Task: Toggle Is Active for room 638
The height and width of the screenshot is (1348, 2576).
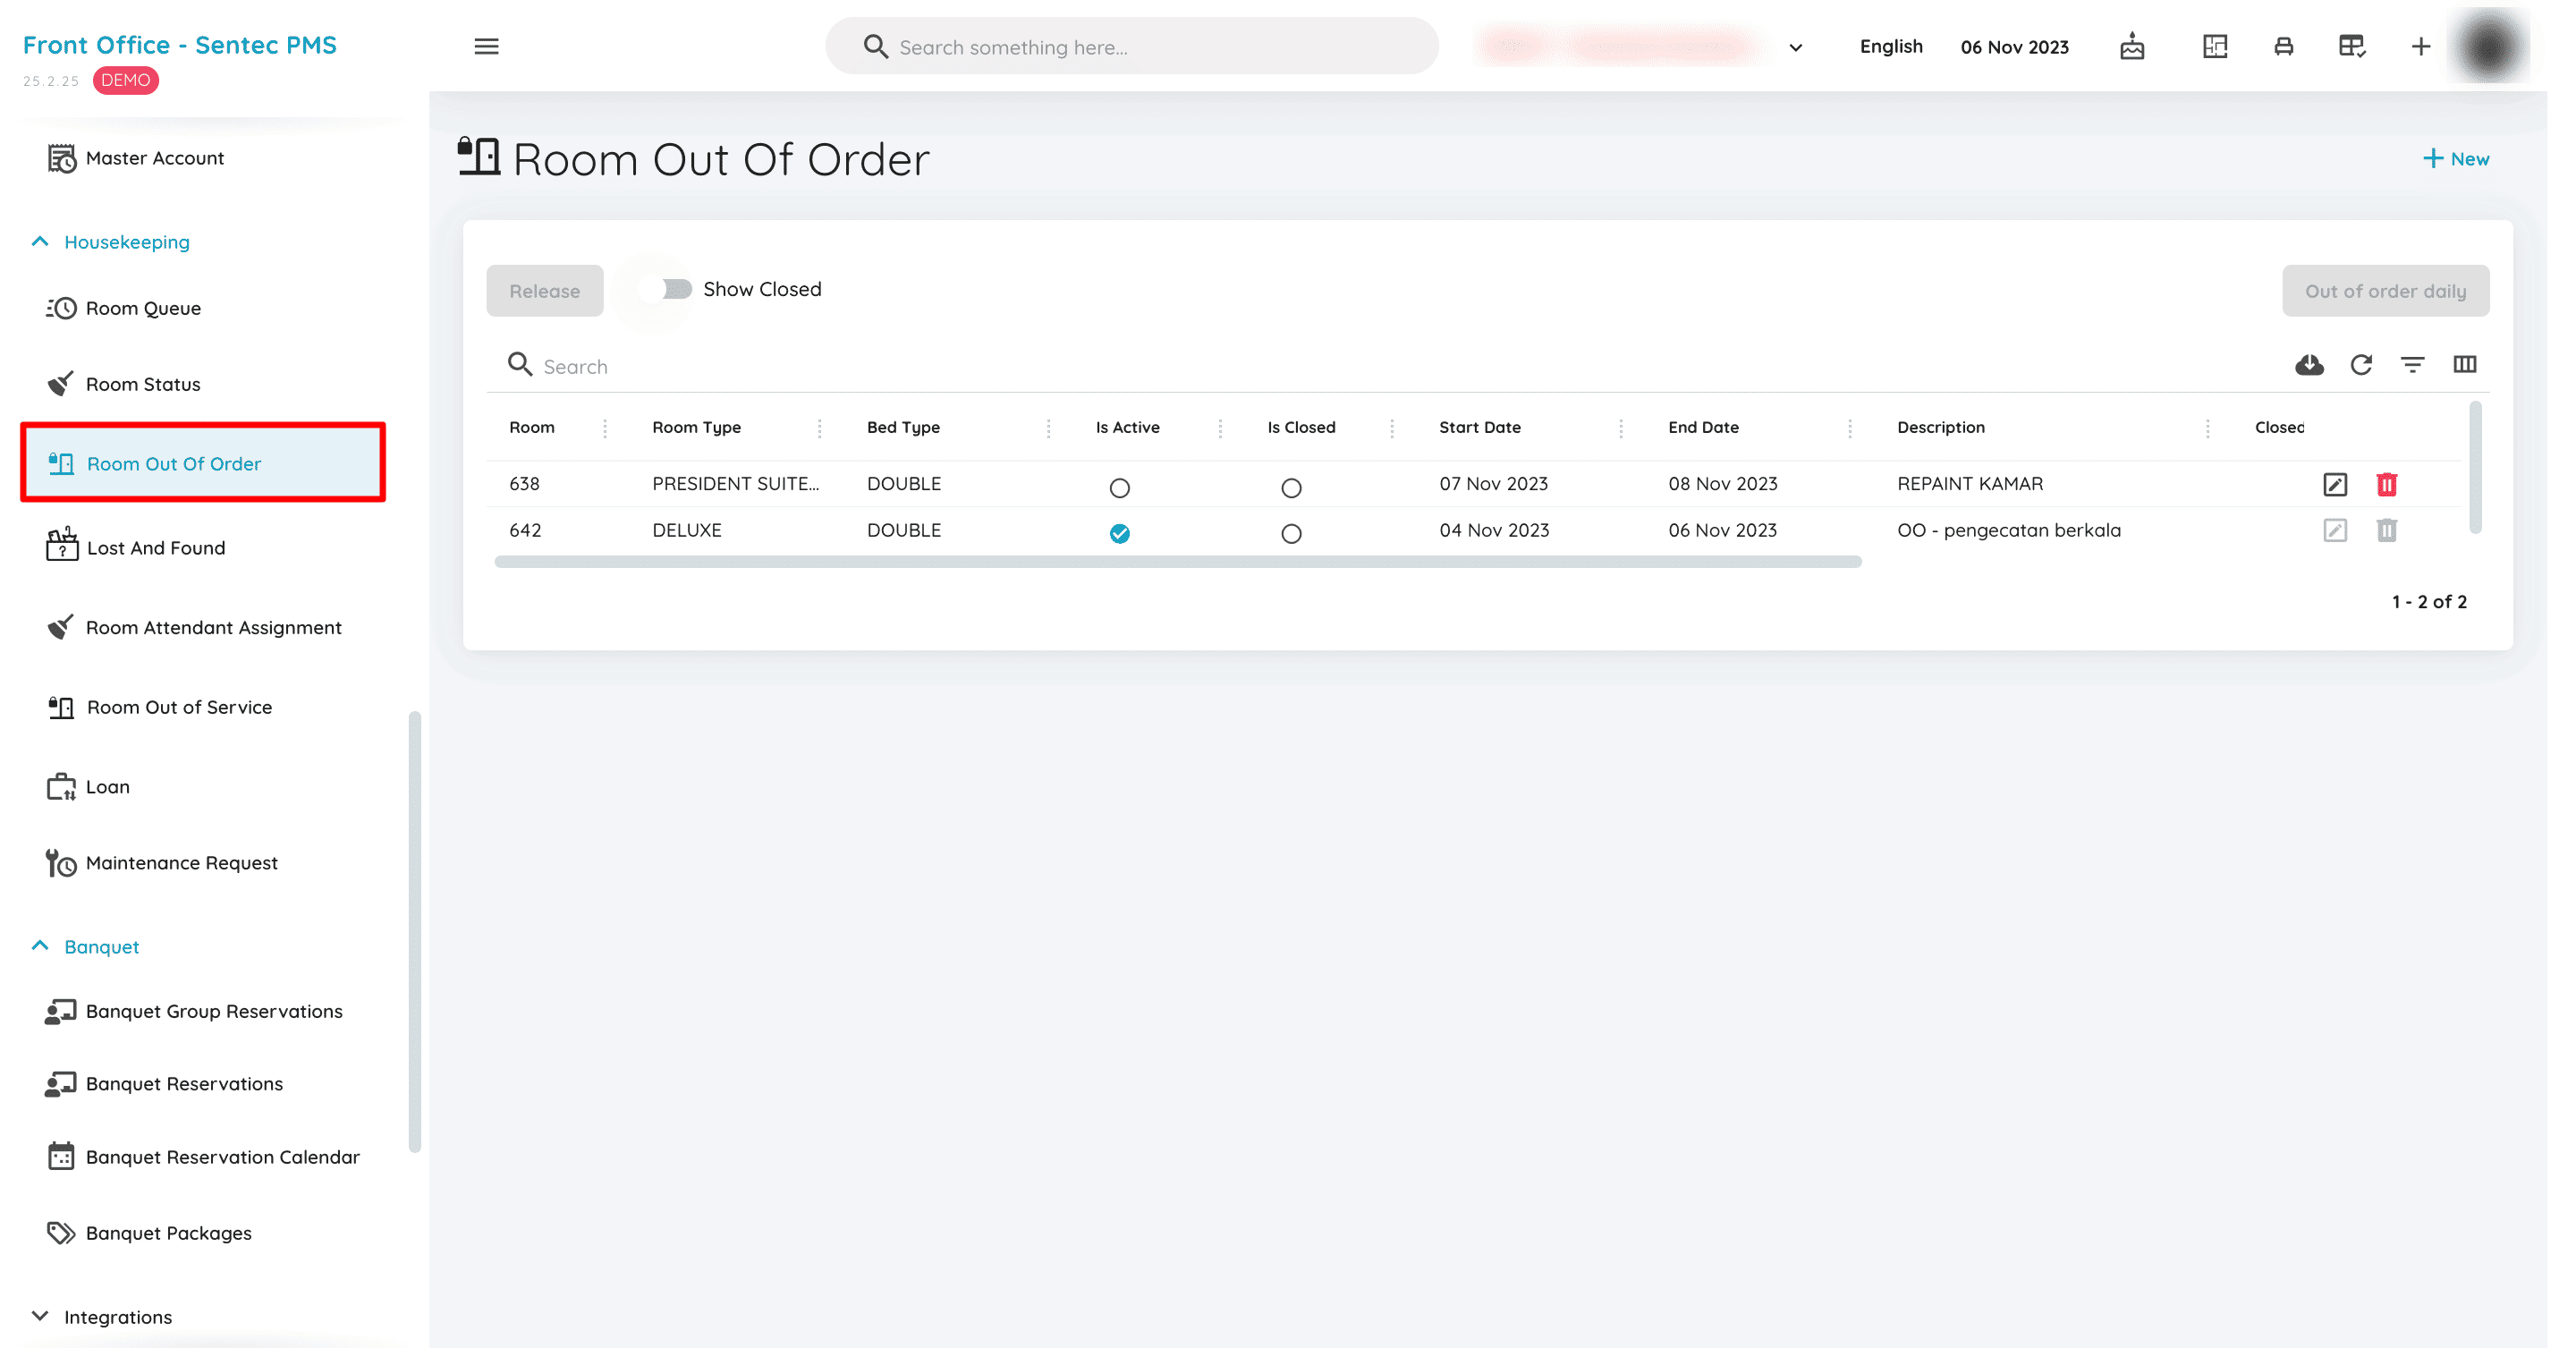Action: coord(1120,488)
